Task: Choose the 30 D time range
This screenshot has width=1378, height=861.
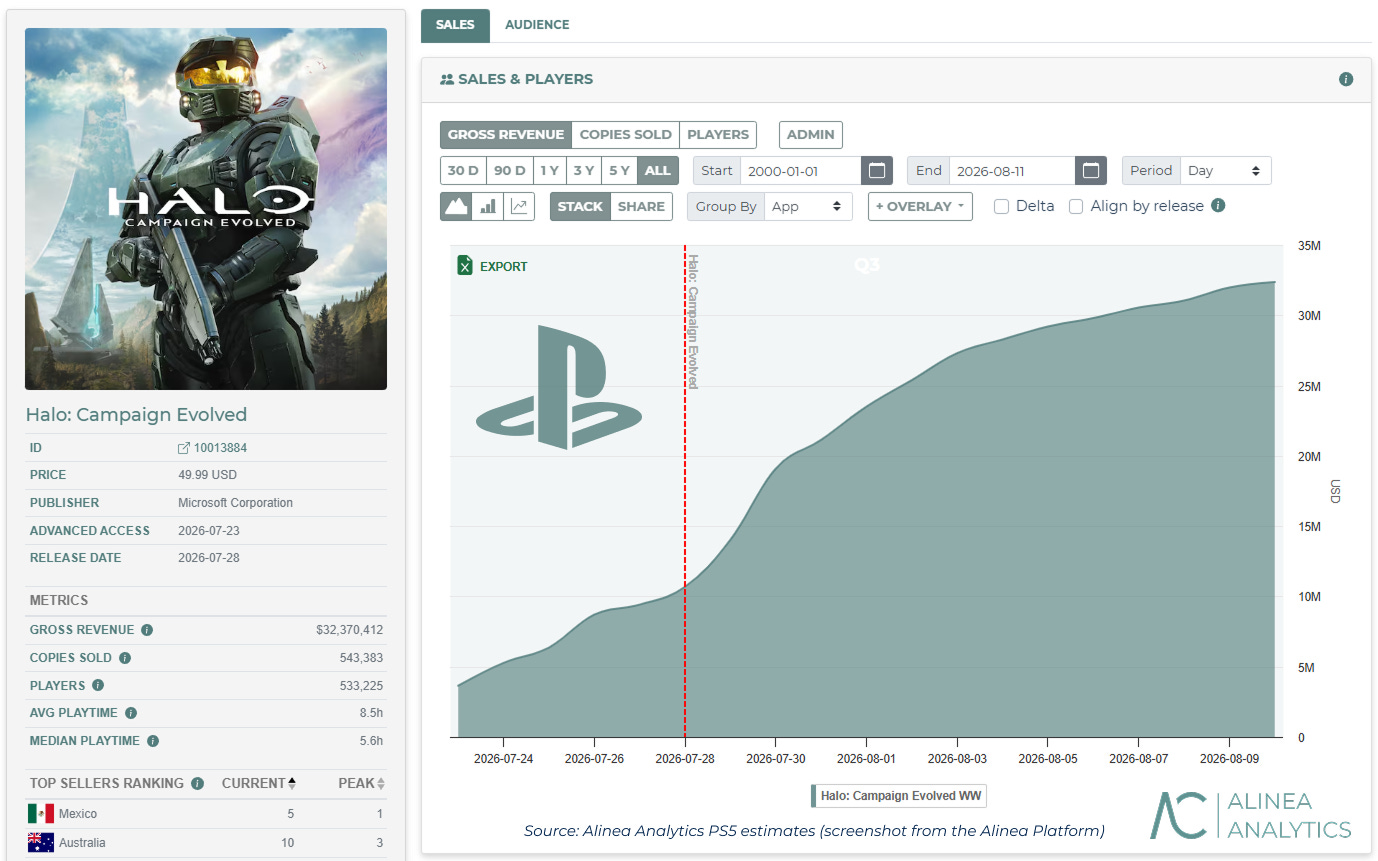Action: pyautogui.click(x=463, y=171)
